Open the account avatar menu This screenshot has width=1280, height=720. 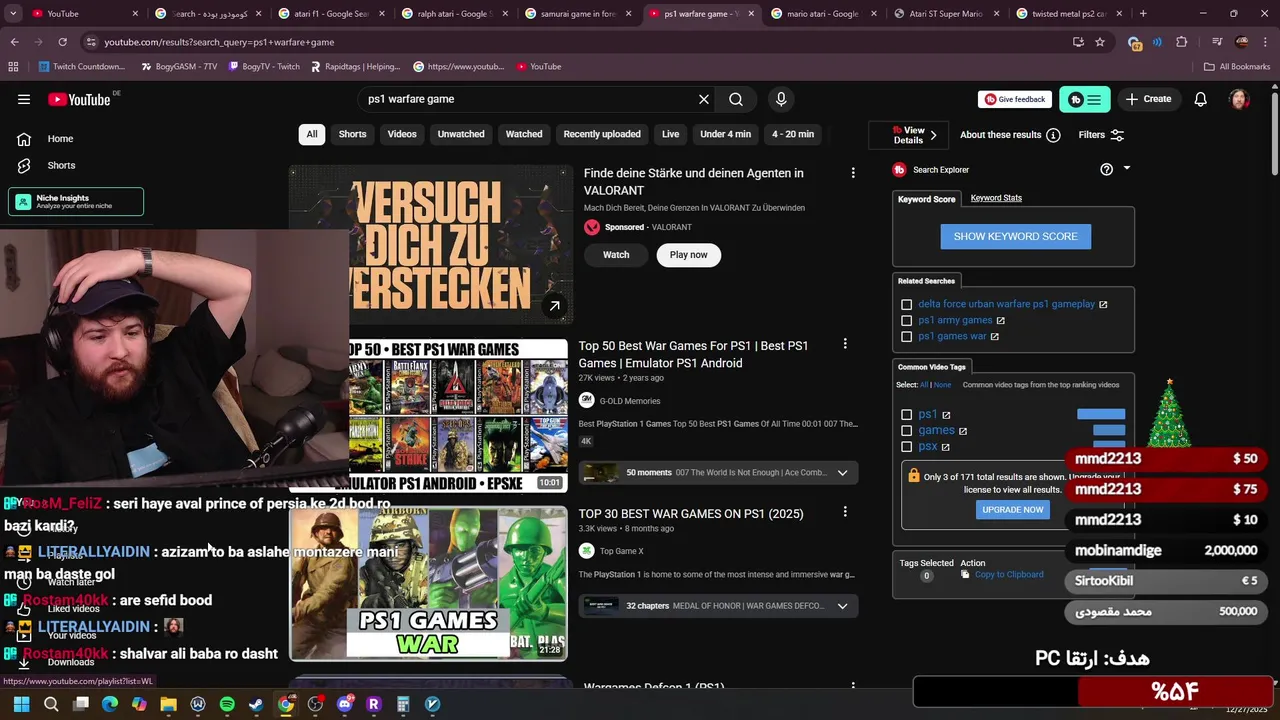[x=1239, y=99]
